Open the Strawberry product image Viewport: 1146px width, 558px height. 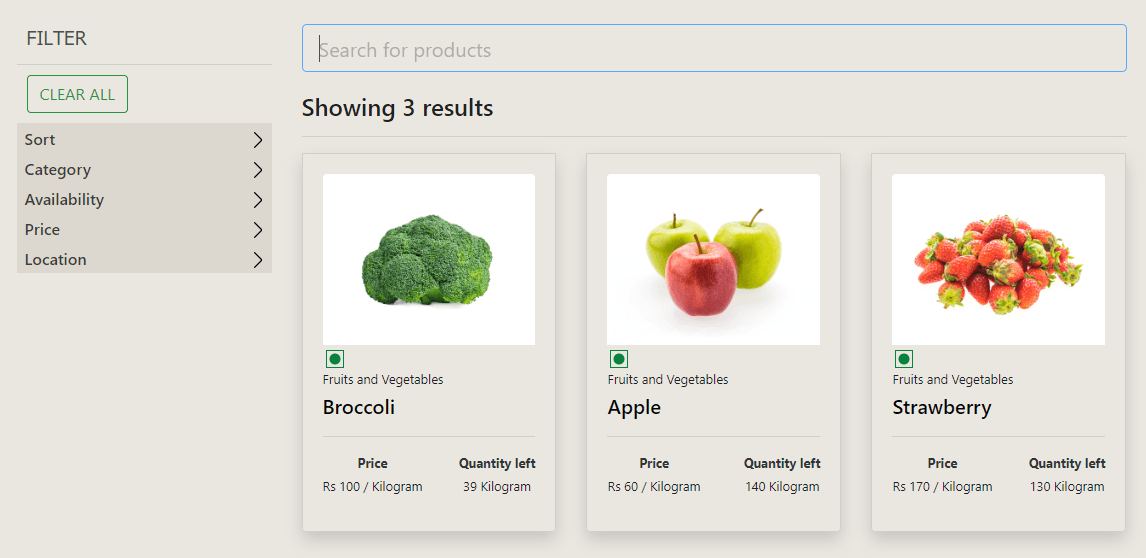tap(998, 260)
